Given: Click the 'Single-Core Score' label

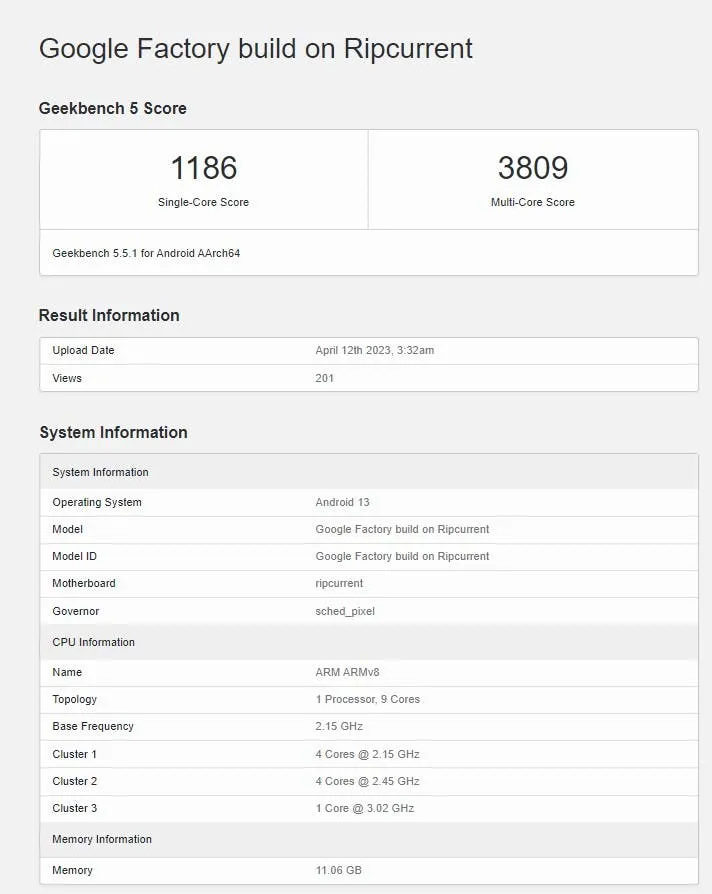Looking at the screenshot, I should coord(204,202).
